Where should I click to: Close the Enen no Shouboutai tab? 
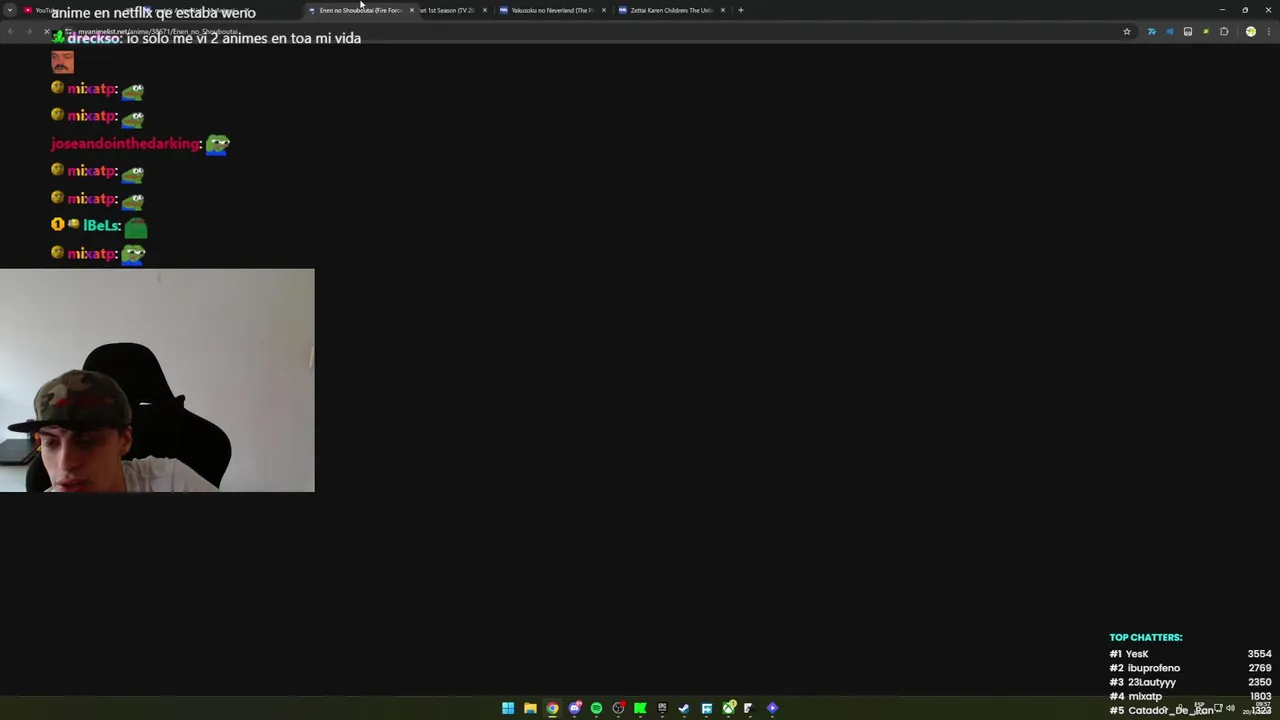coord(411,10)
